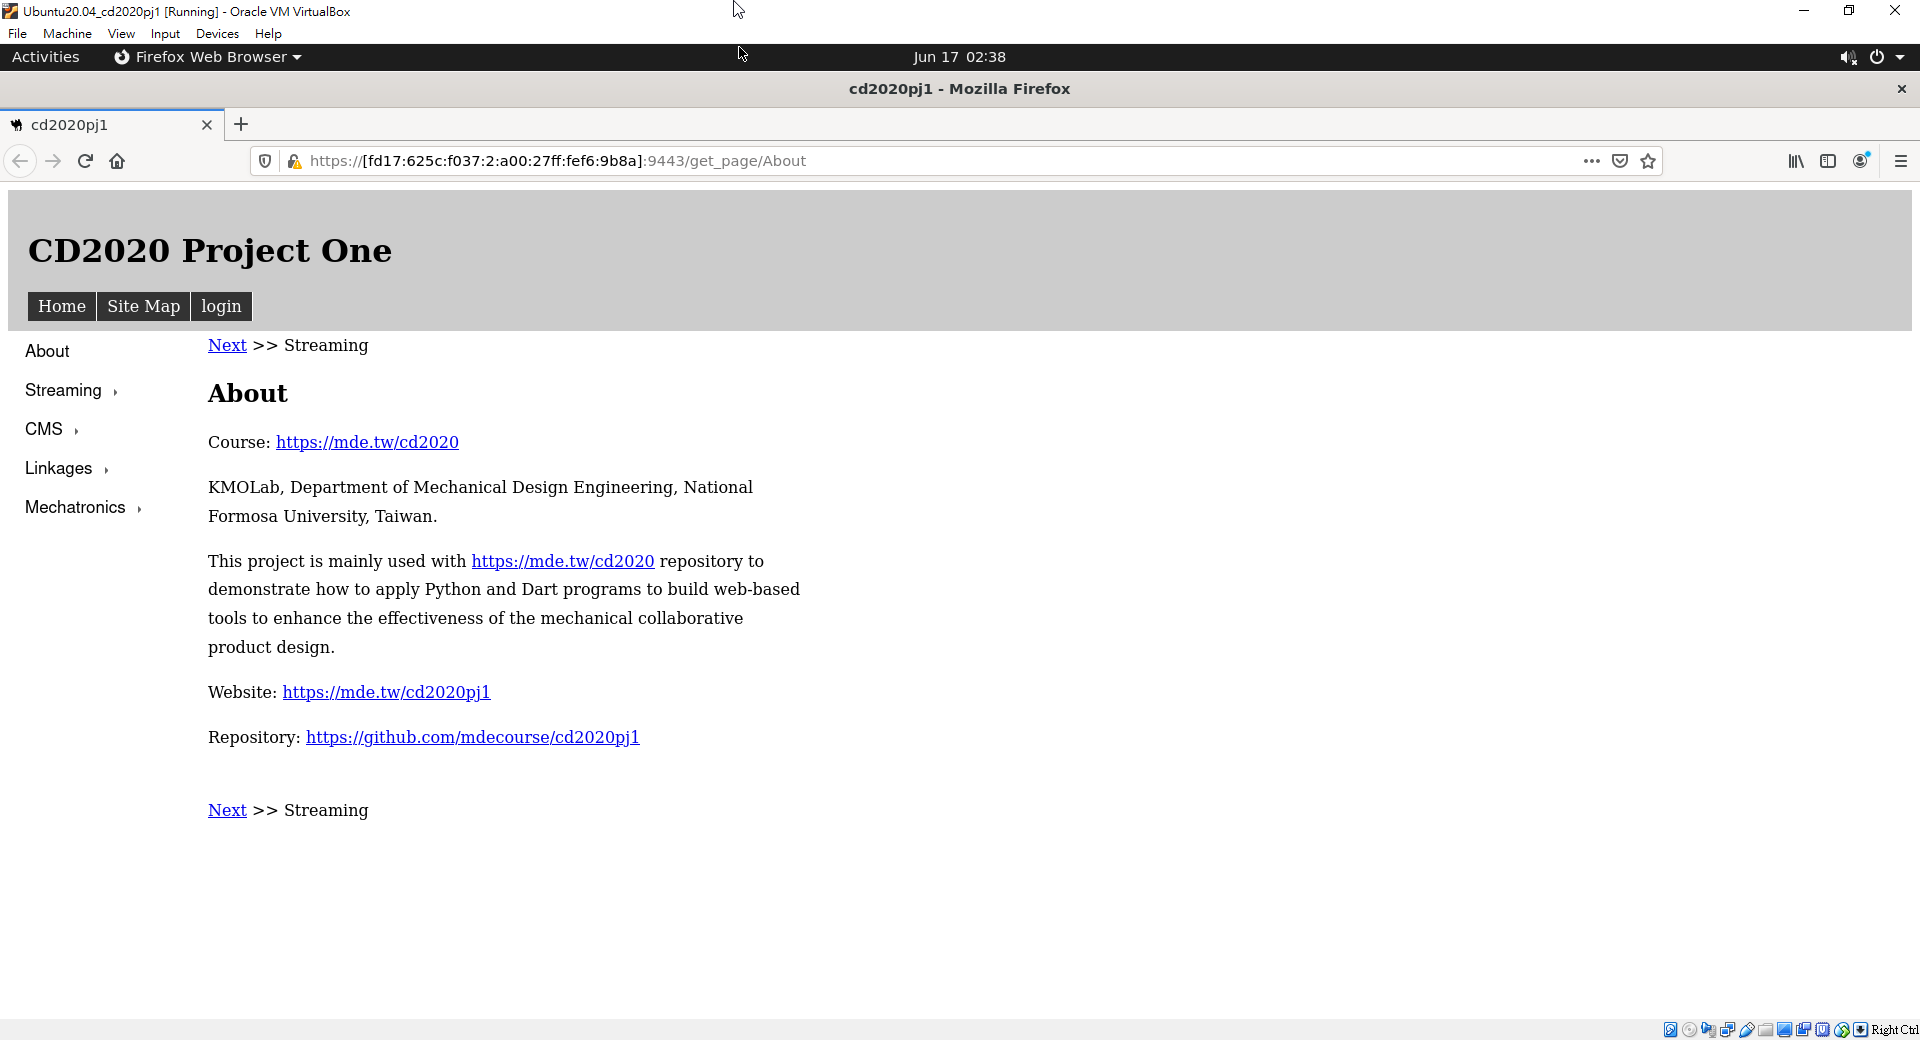Open page actions three-dot menu
1920x1040 pixels.
click(x=1592, y=161)
